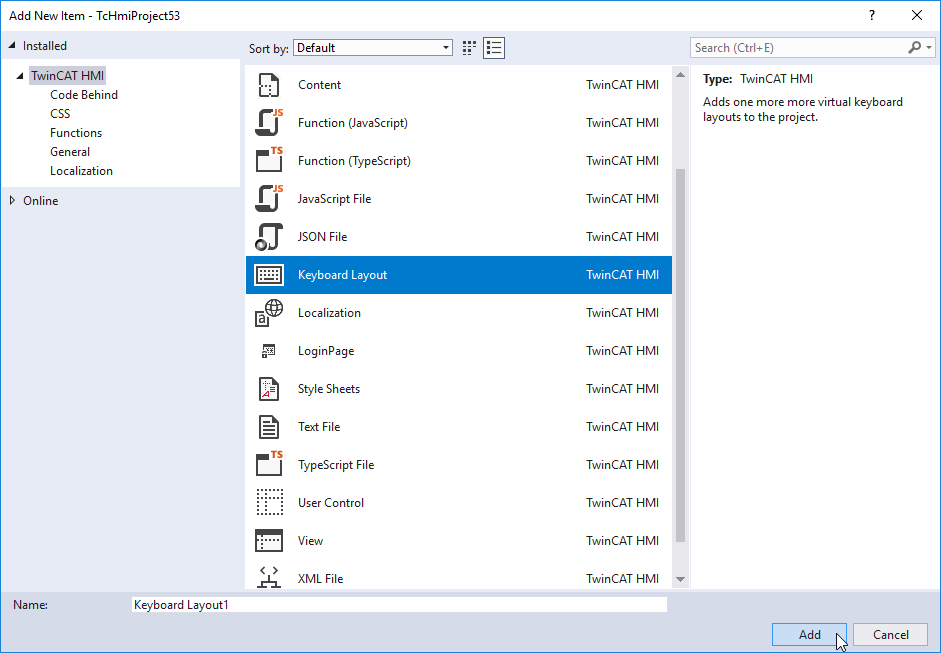Click the template list vertical scrollbar thumb
Viewport: 941px width, 653px height.
pos(680,355)
